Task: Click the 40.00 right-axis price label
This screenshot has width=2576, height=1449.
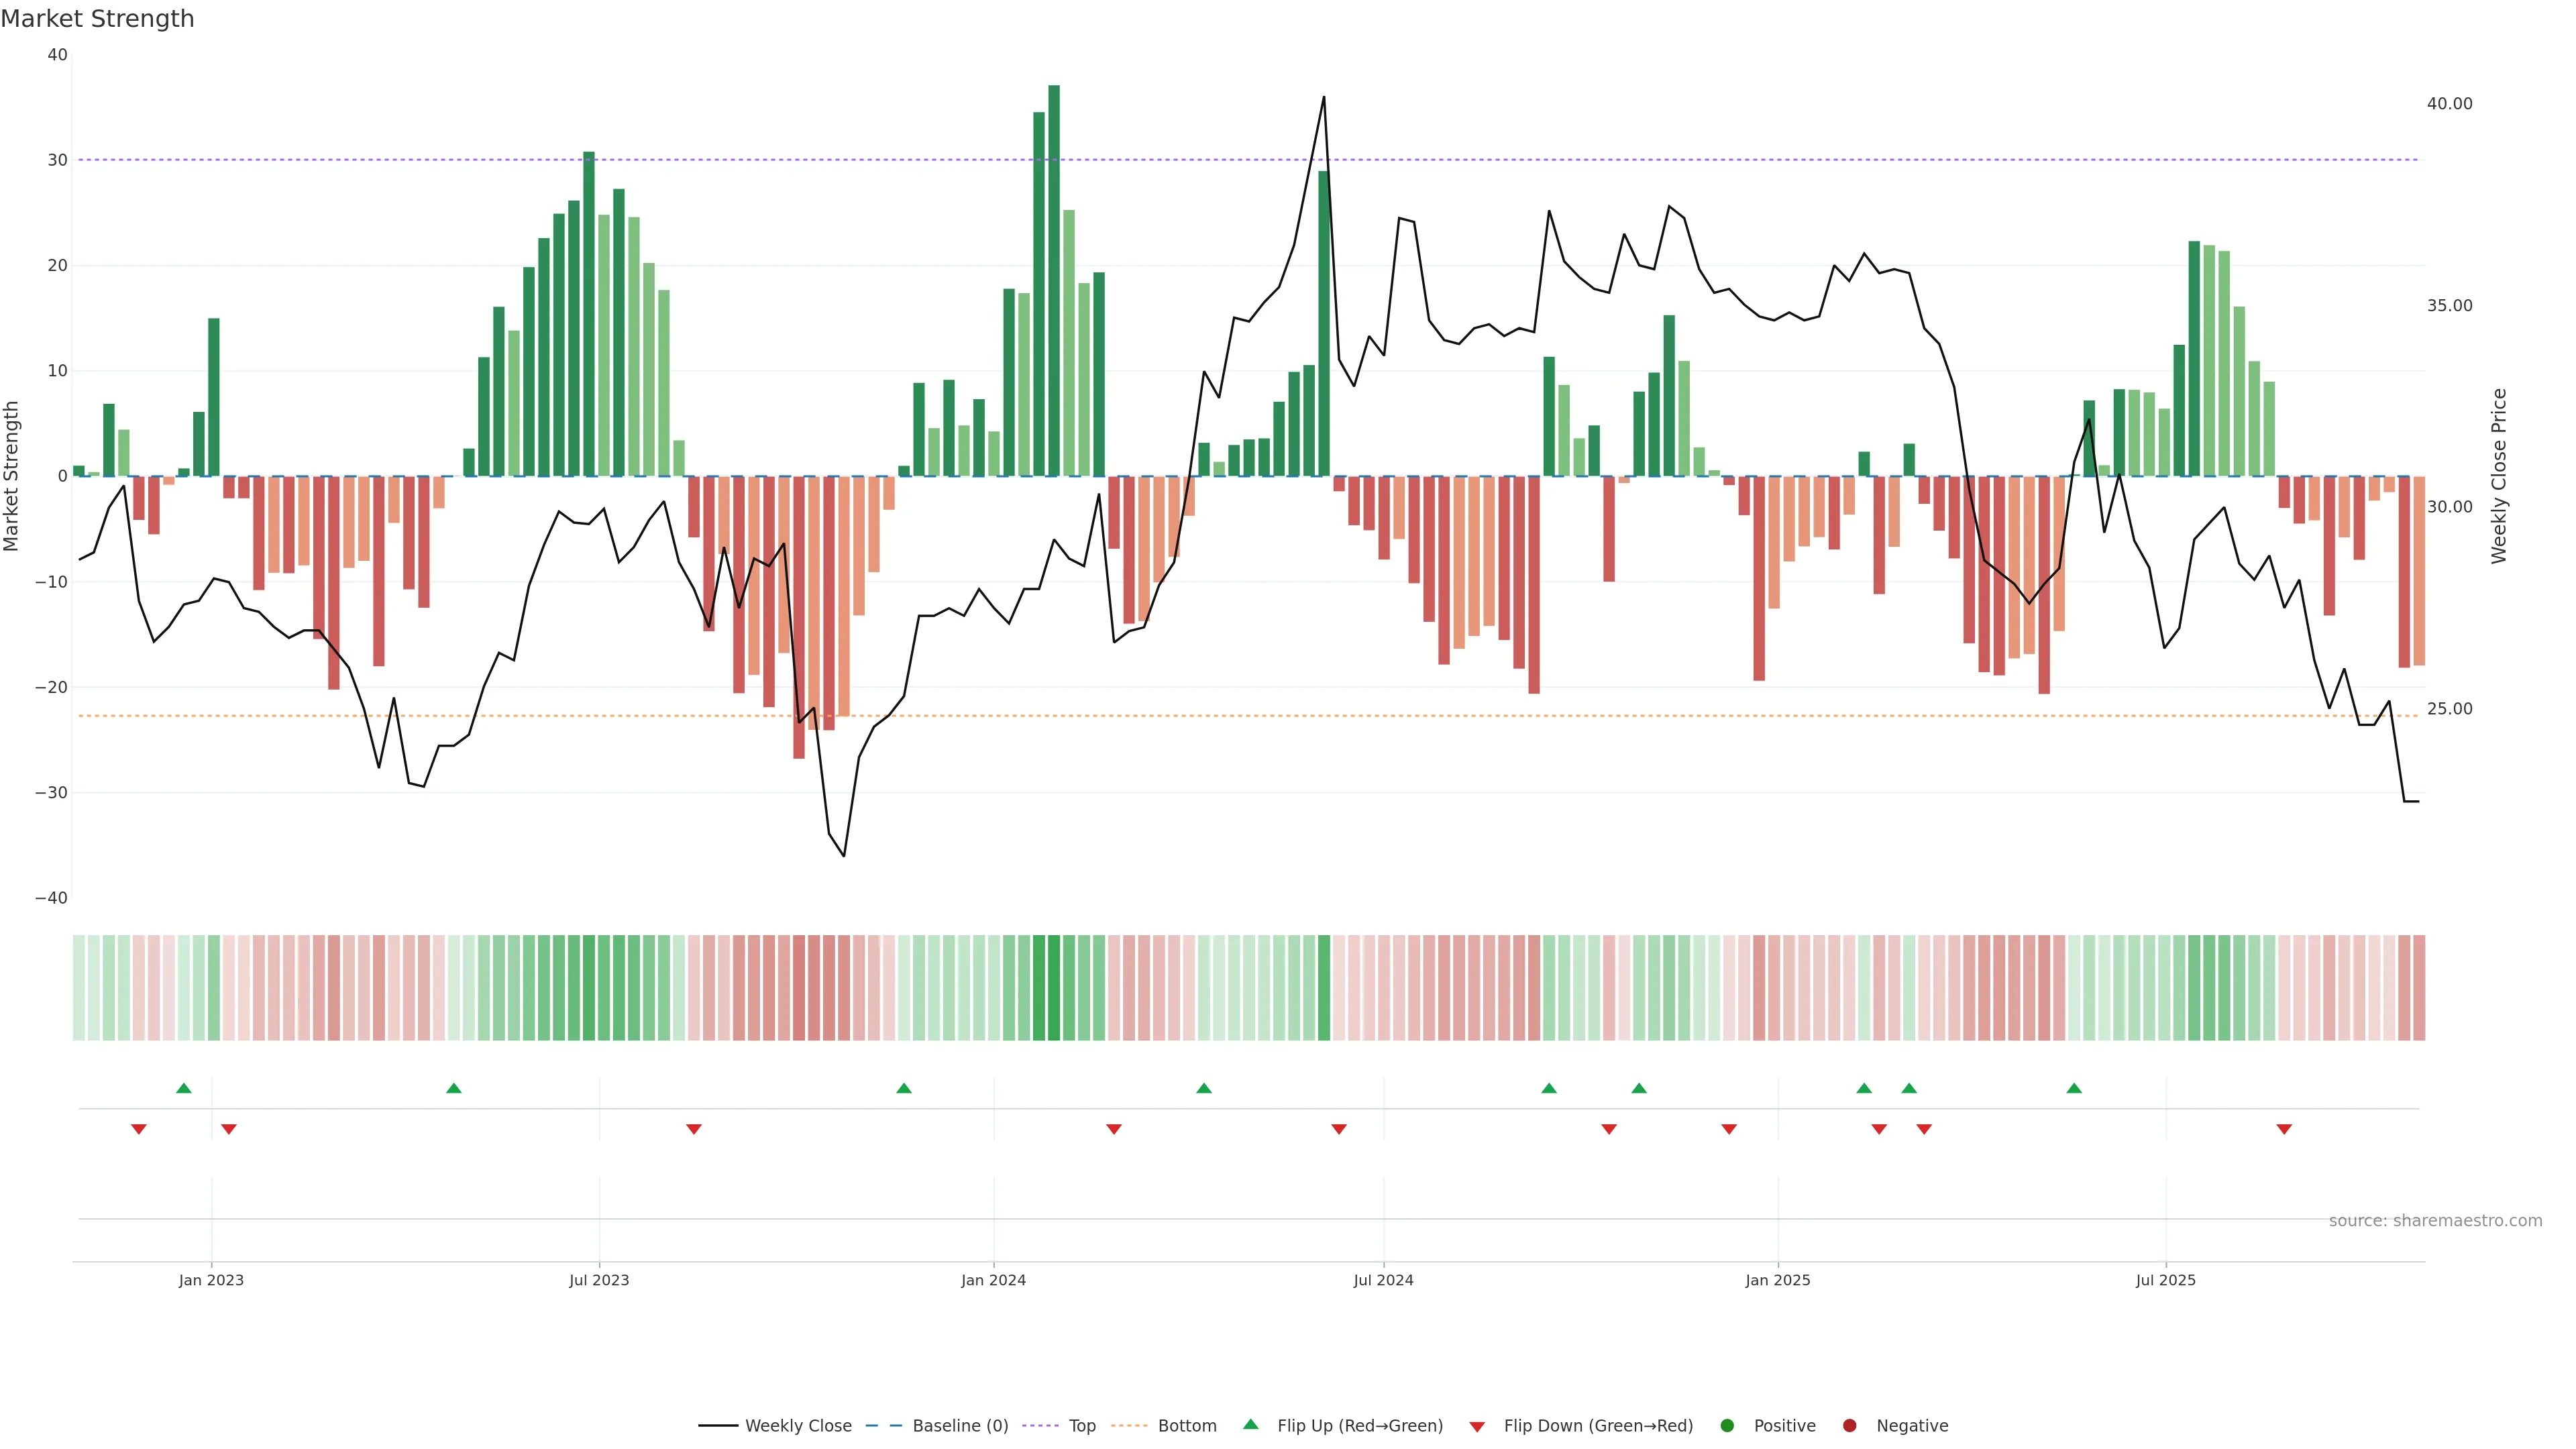Action: coord(2449,104)
